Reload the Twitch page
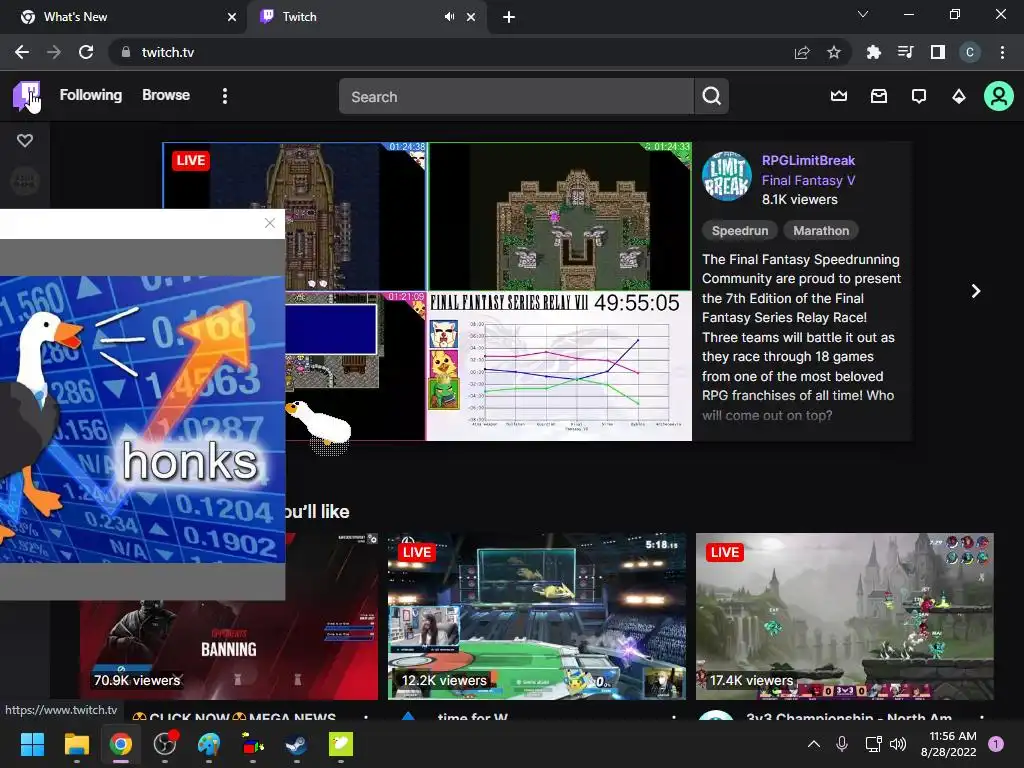 (86, 52)
